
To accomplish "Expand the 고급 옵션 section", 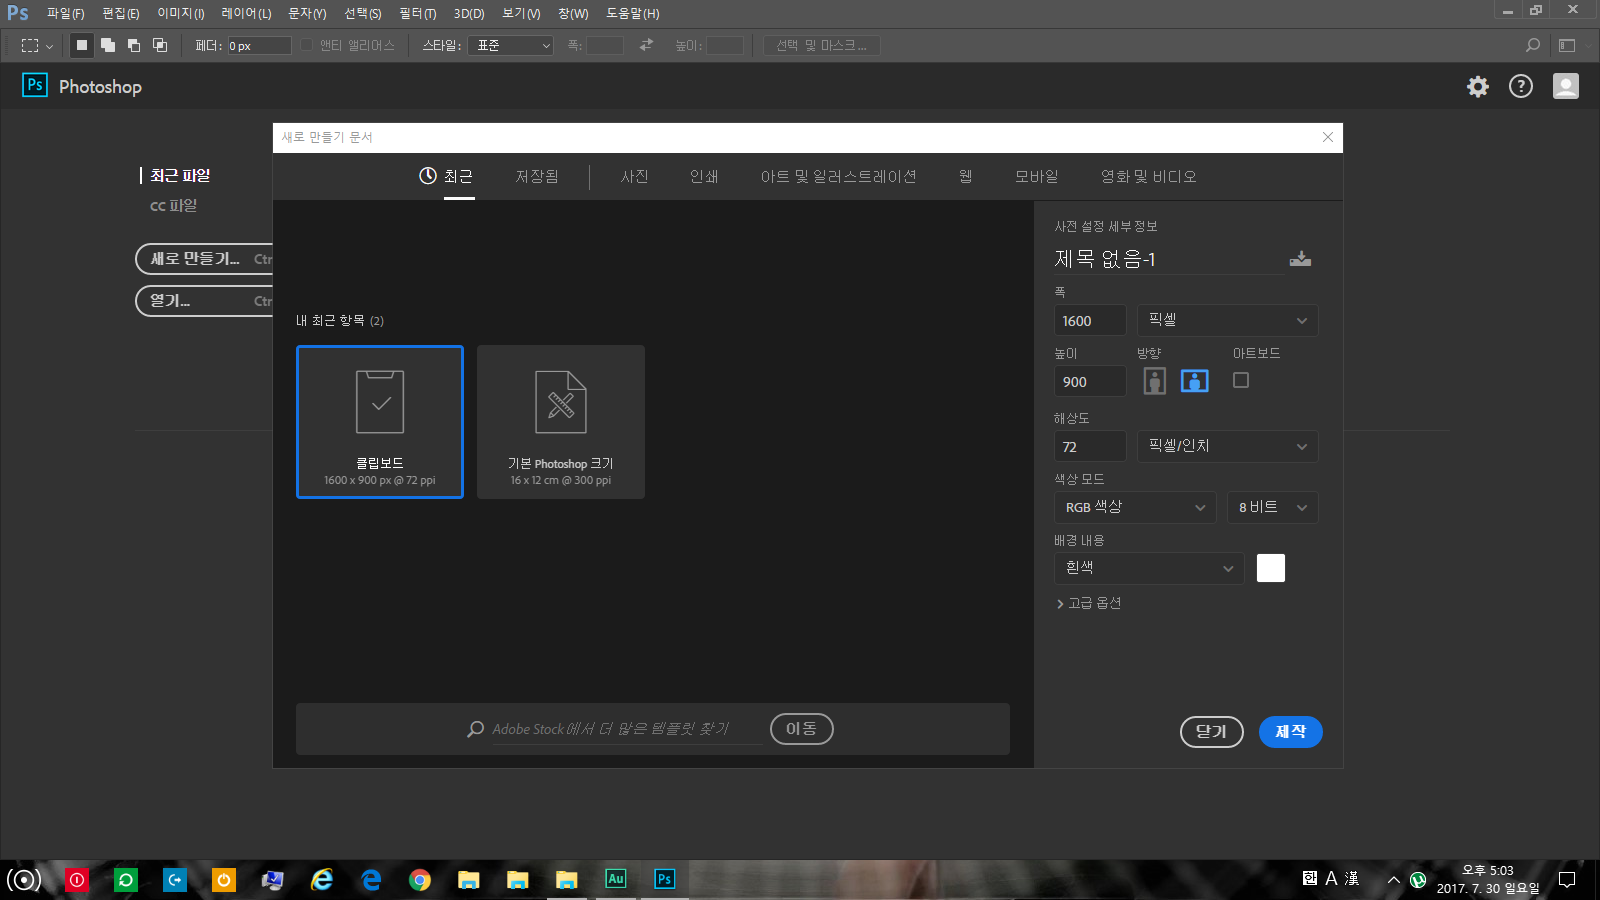I will (x=1089, y=603).
